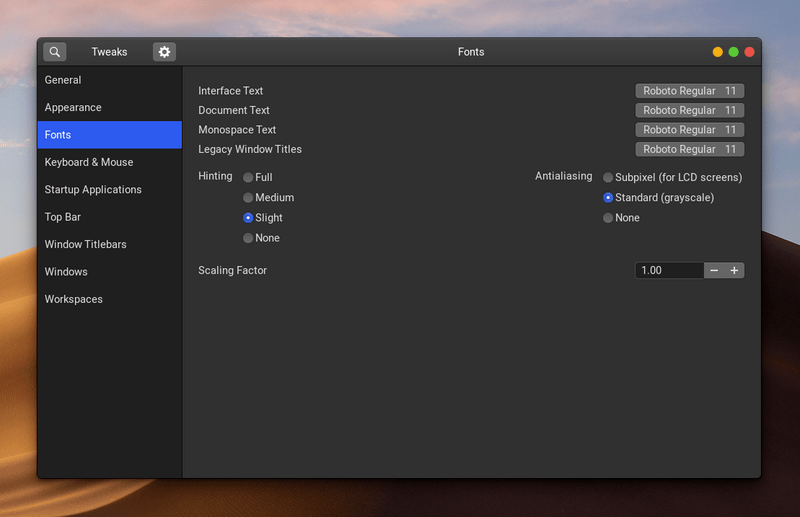The height and width of the screenshot is (517, 800).
Task: Click the search magnifier icon
Action: click(55, 52)
